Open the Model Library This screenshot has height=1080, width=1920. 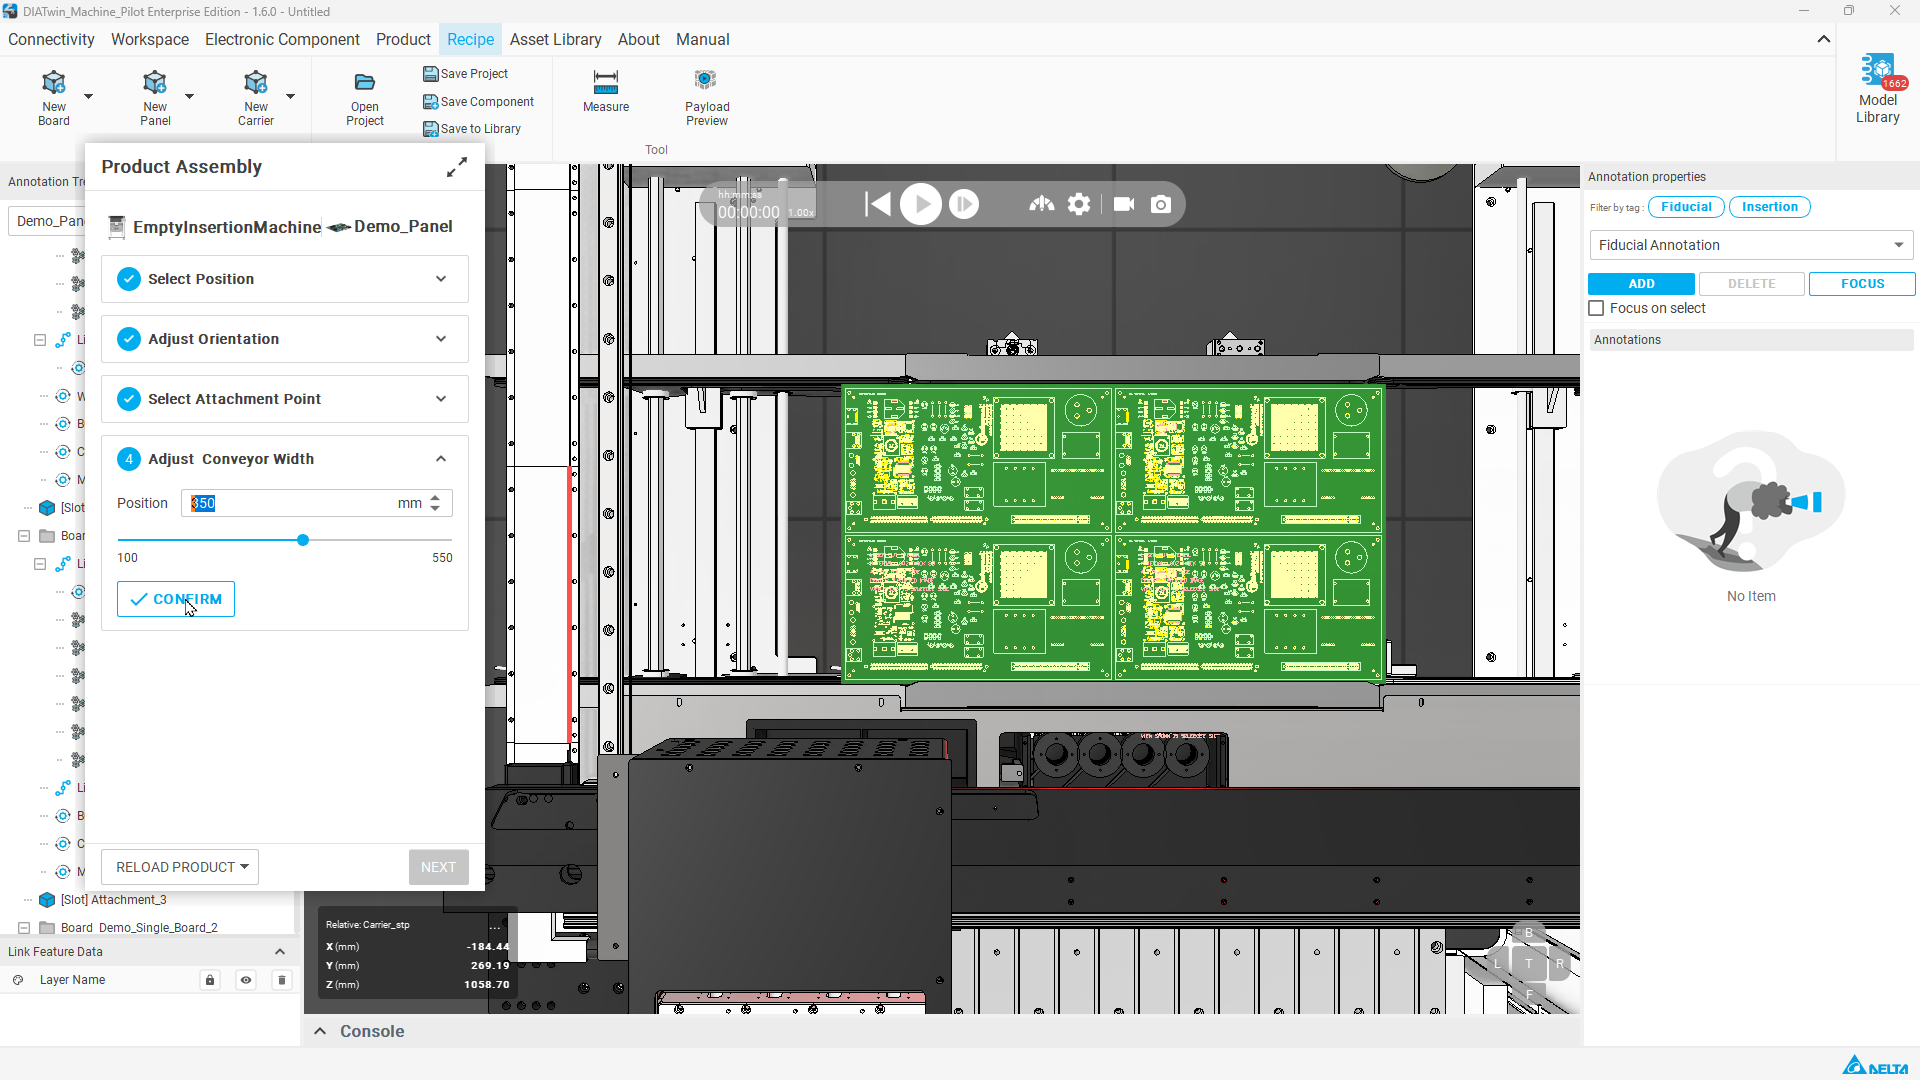(x=1878, y=90)
